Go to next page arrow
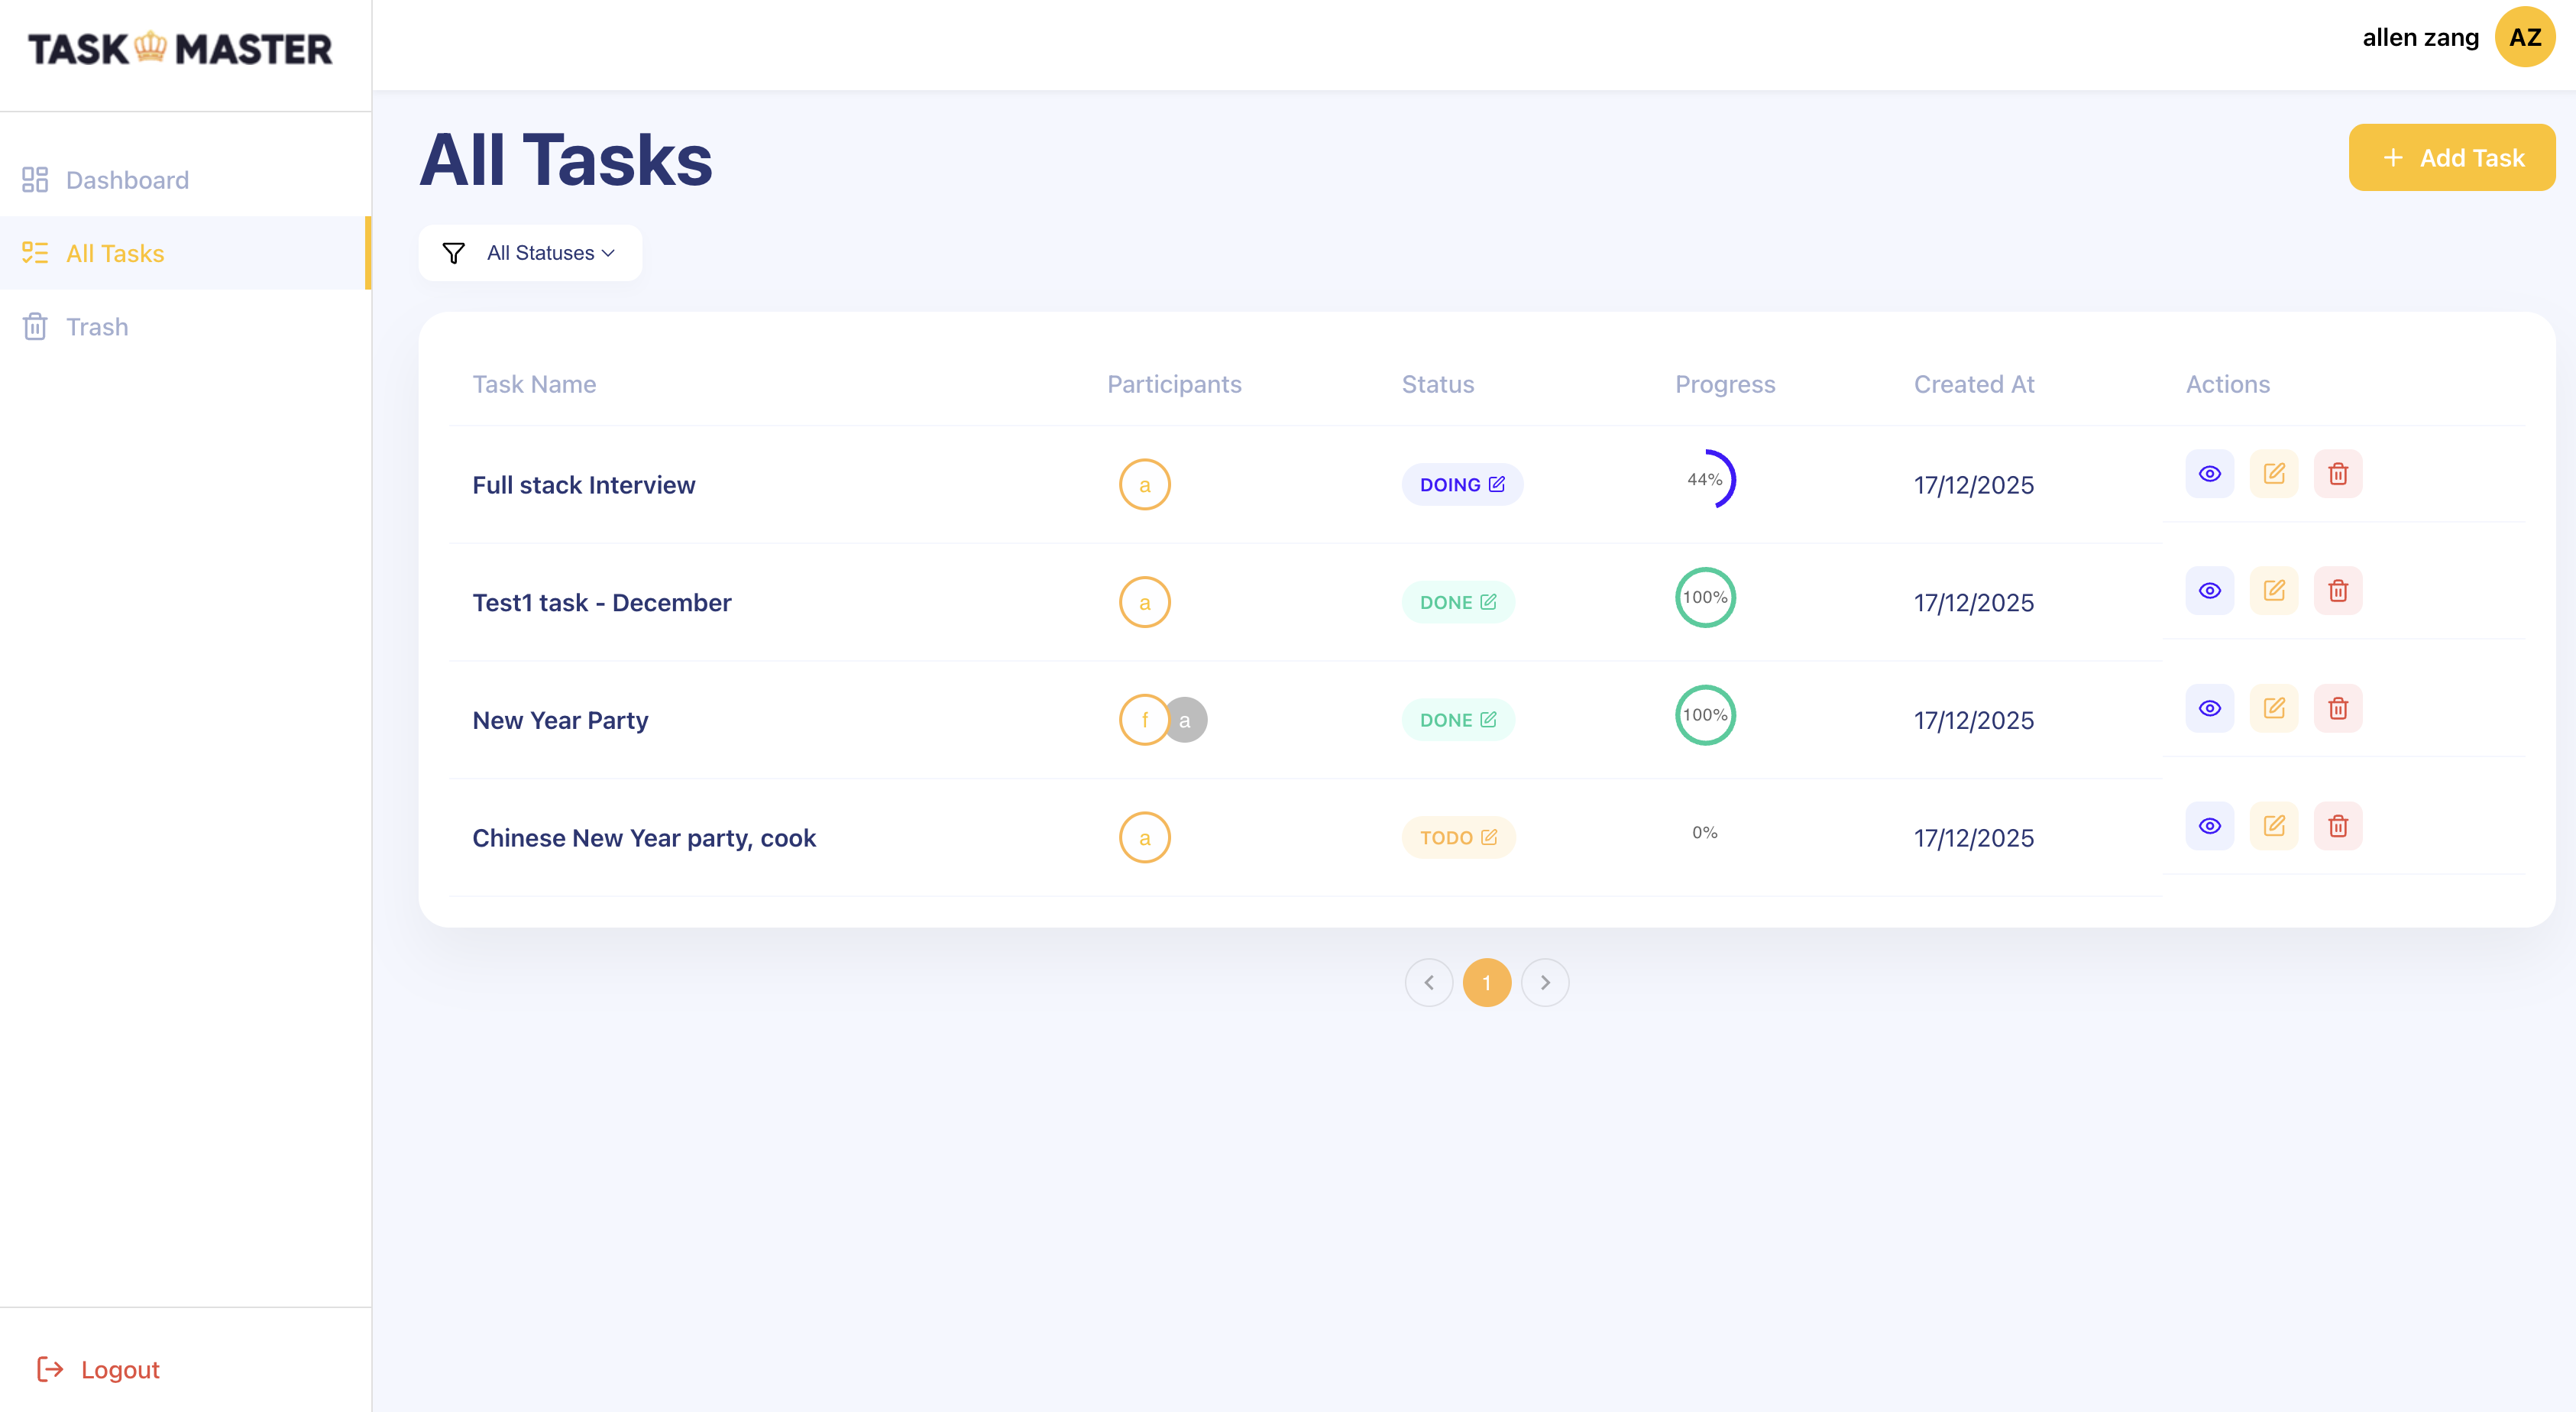 pyautogui.click(x=1545, y=983)
